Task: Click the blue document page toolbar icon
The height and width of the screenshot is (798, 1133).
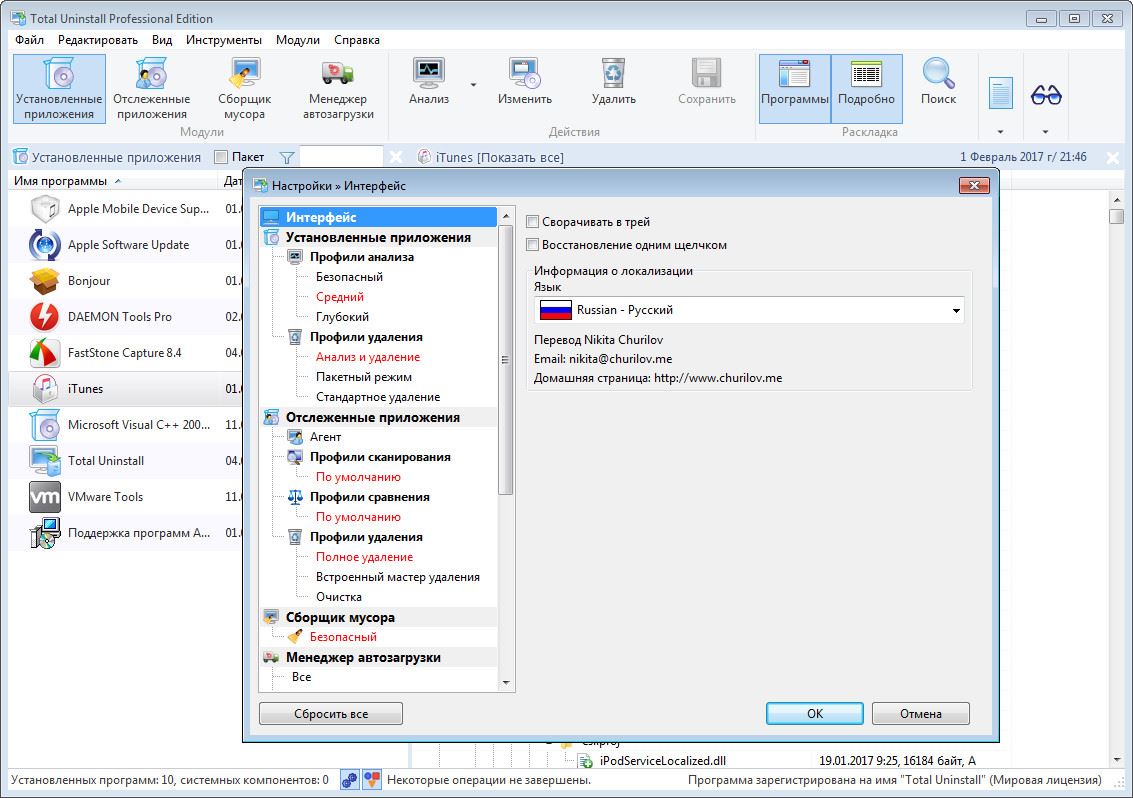Action: coord(1000,93)
